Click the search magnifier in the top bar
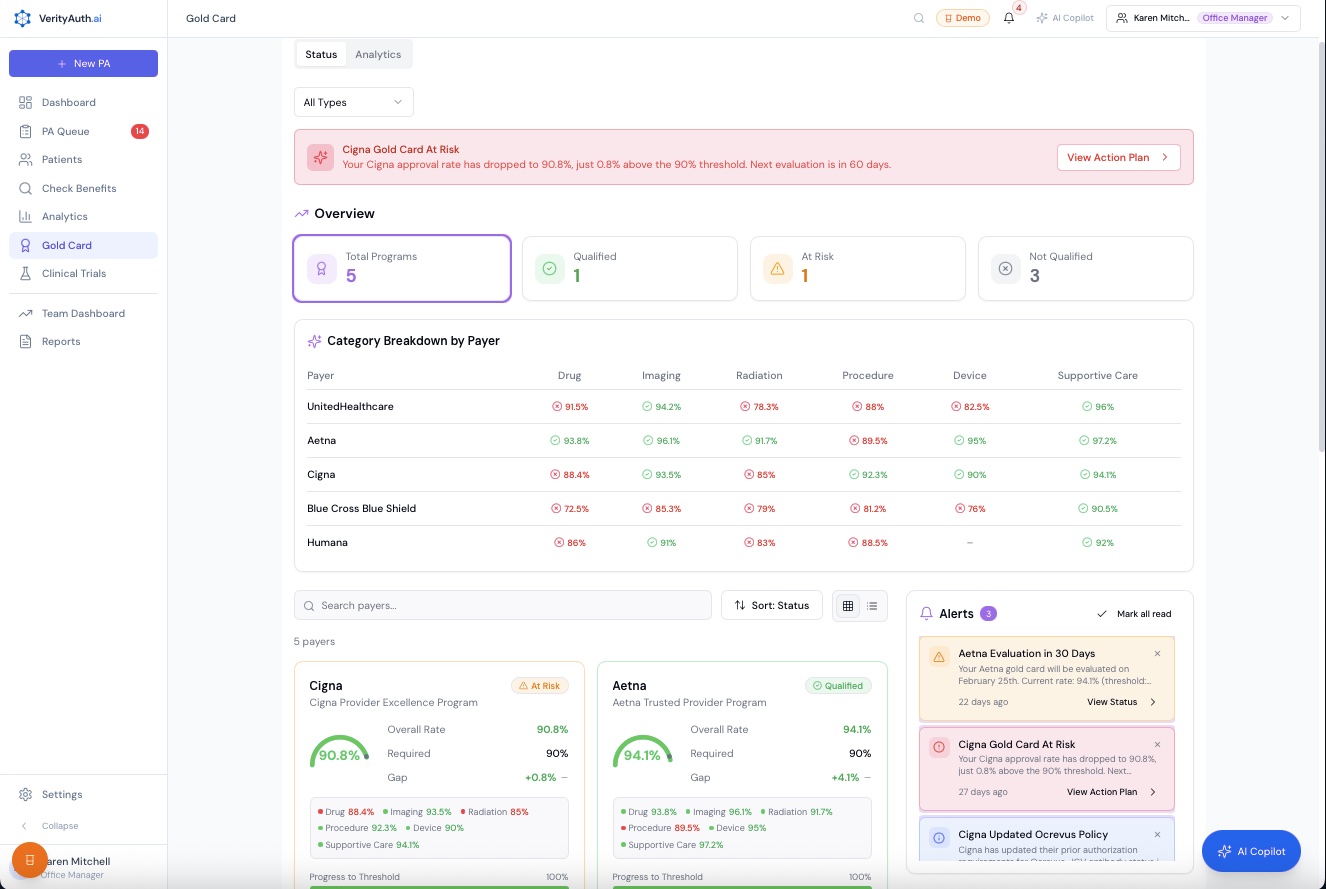1326x889 pixels. point(919,17)
